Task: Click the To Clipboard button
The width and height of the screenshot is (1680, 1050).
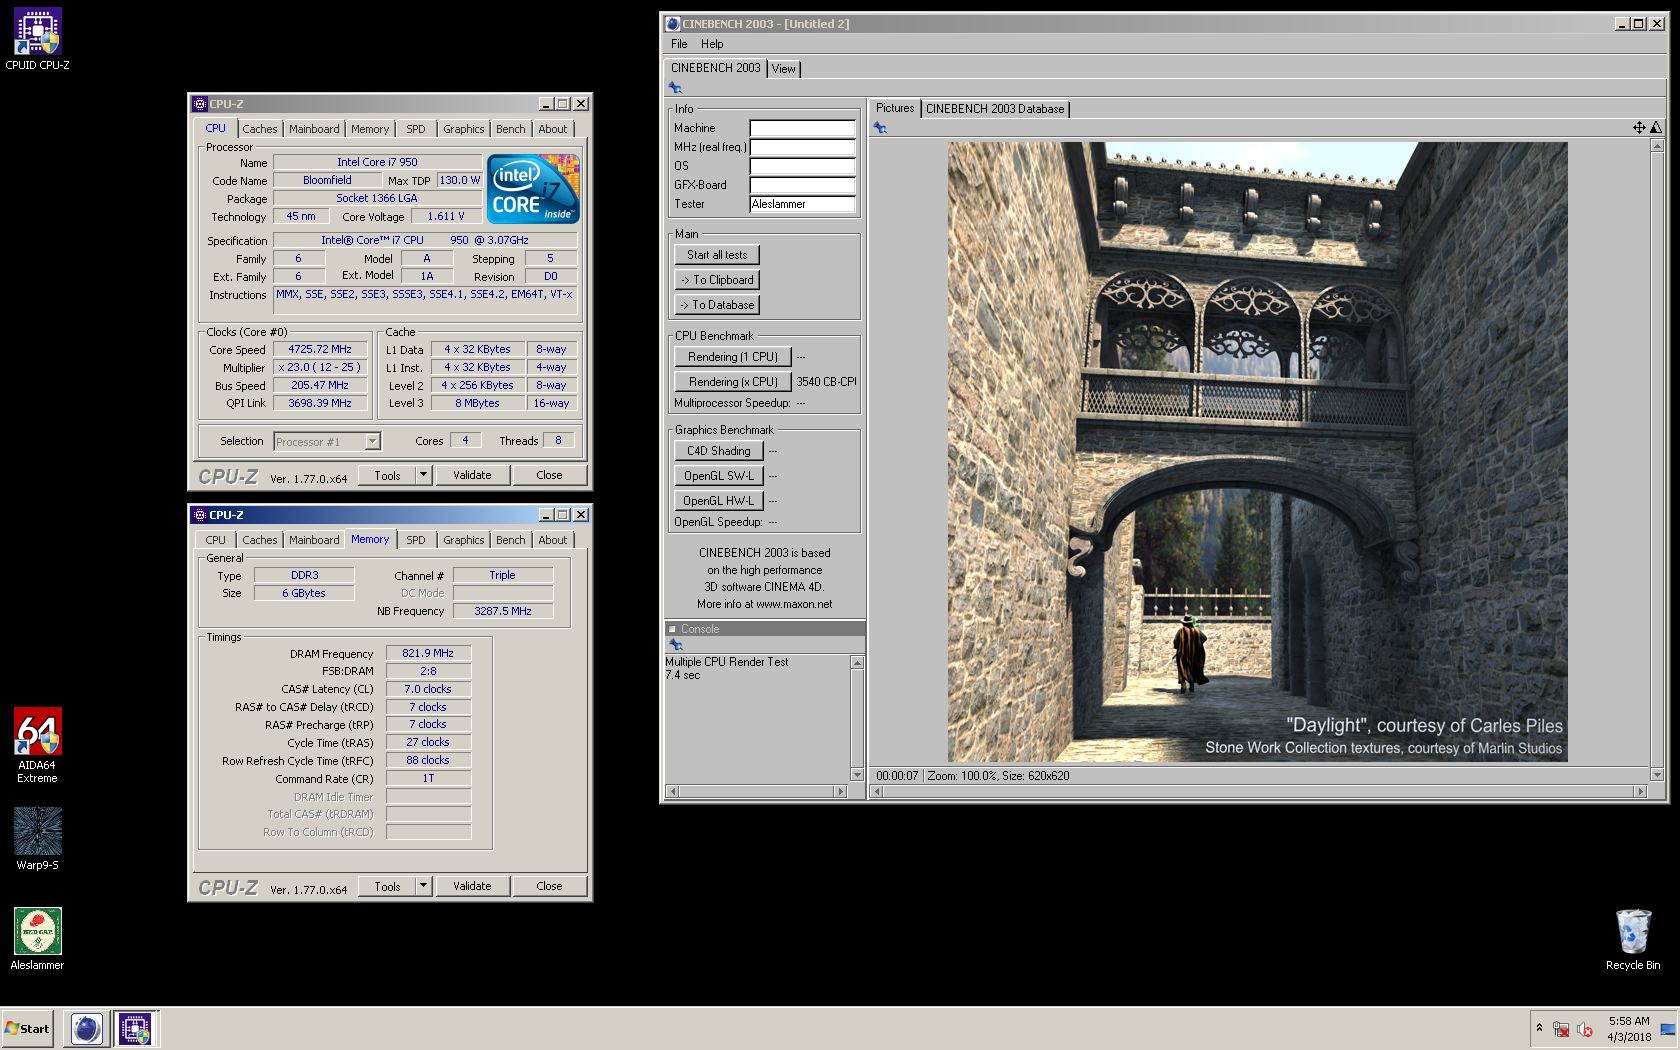Action: point(717,280)
